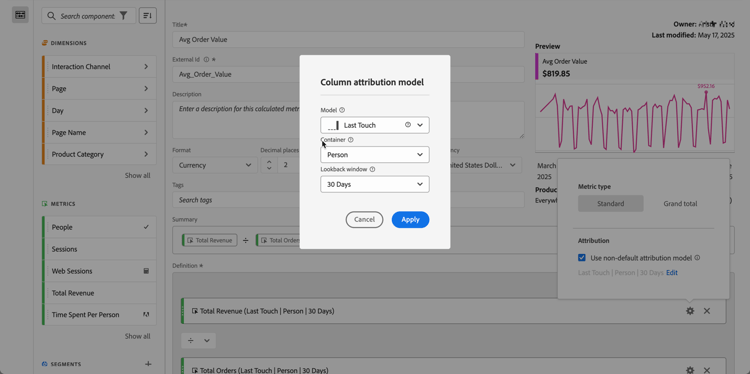This screenshot has width=750, height=374.
Task: Click calculator icon on Web Sessions
Action: click(x=146, y=271)
